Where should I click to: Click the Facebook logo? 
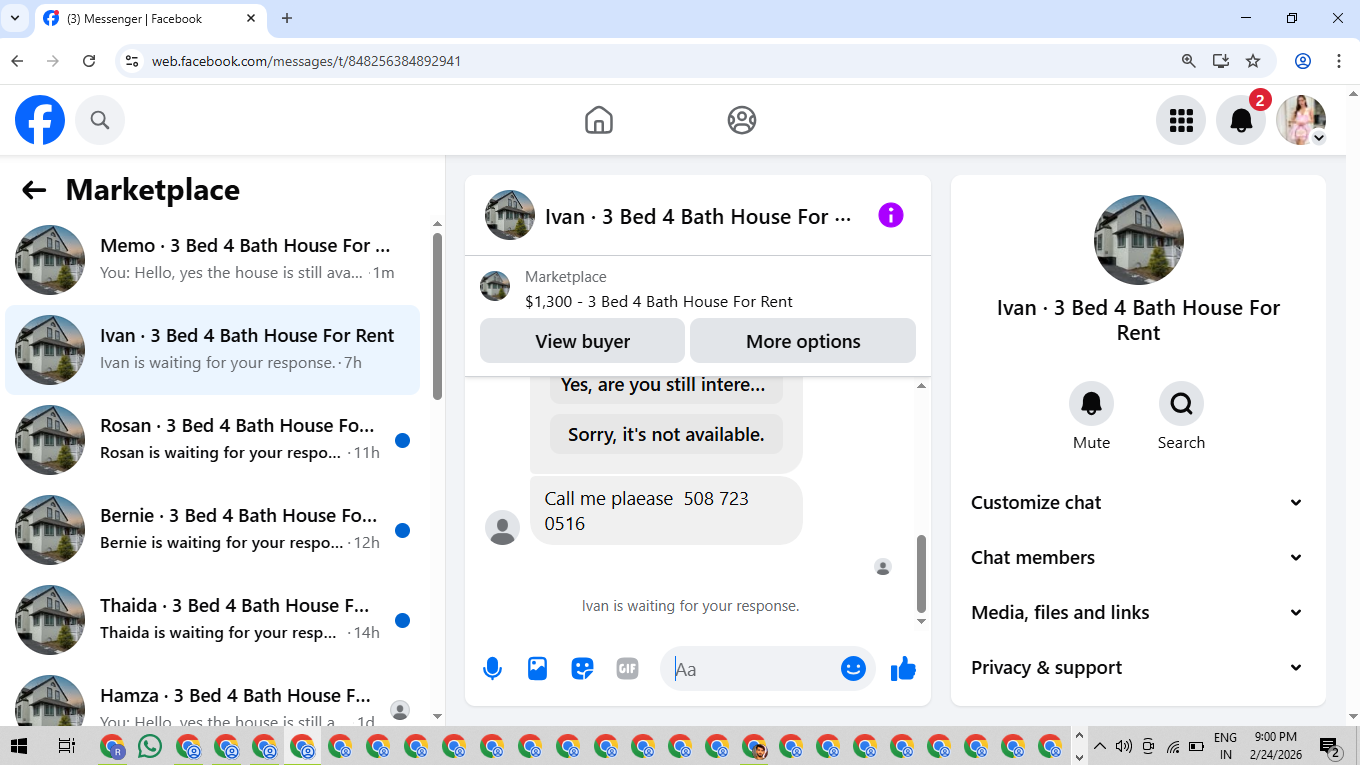click(40, 120)
